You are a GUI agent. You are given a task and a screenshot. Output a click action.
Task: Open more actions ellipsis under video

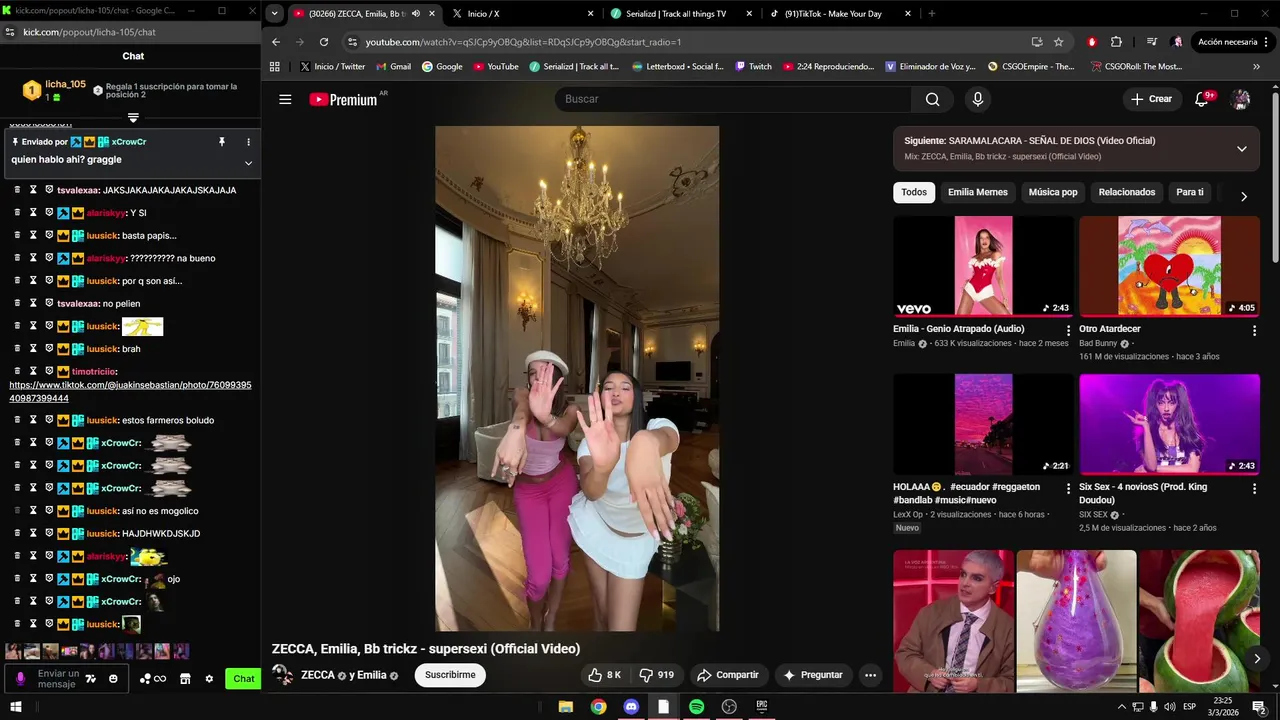[x=870, y=675]
